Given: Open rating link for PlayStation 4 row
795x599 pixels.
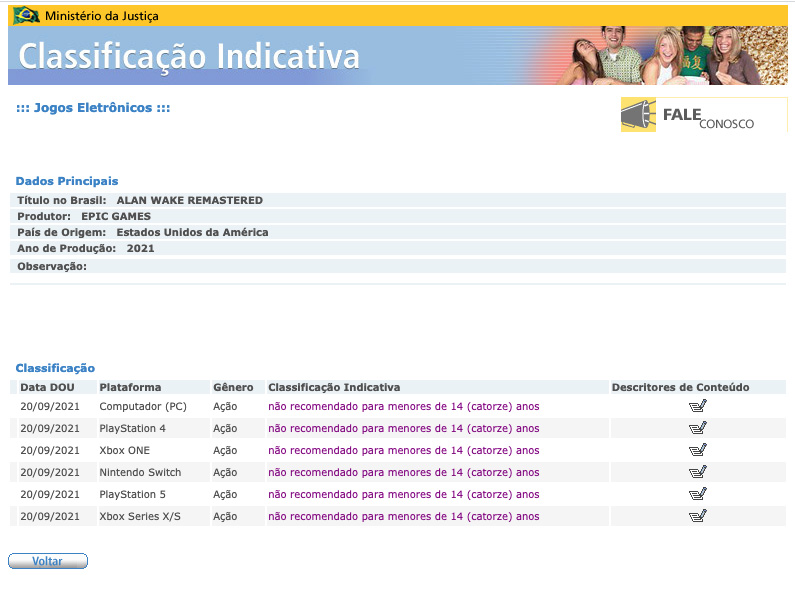Looking at the screenshot, I should [x=404, y=428].
